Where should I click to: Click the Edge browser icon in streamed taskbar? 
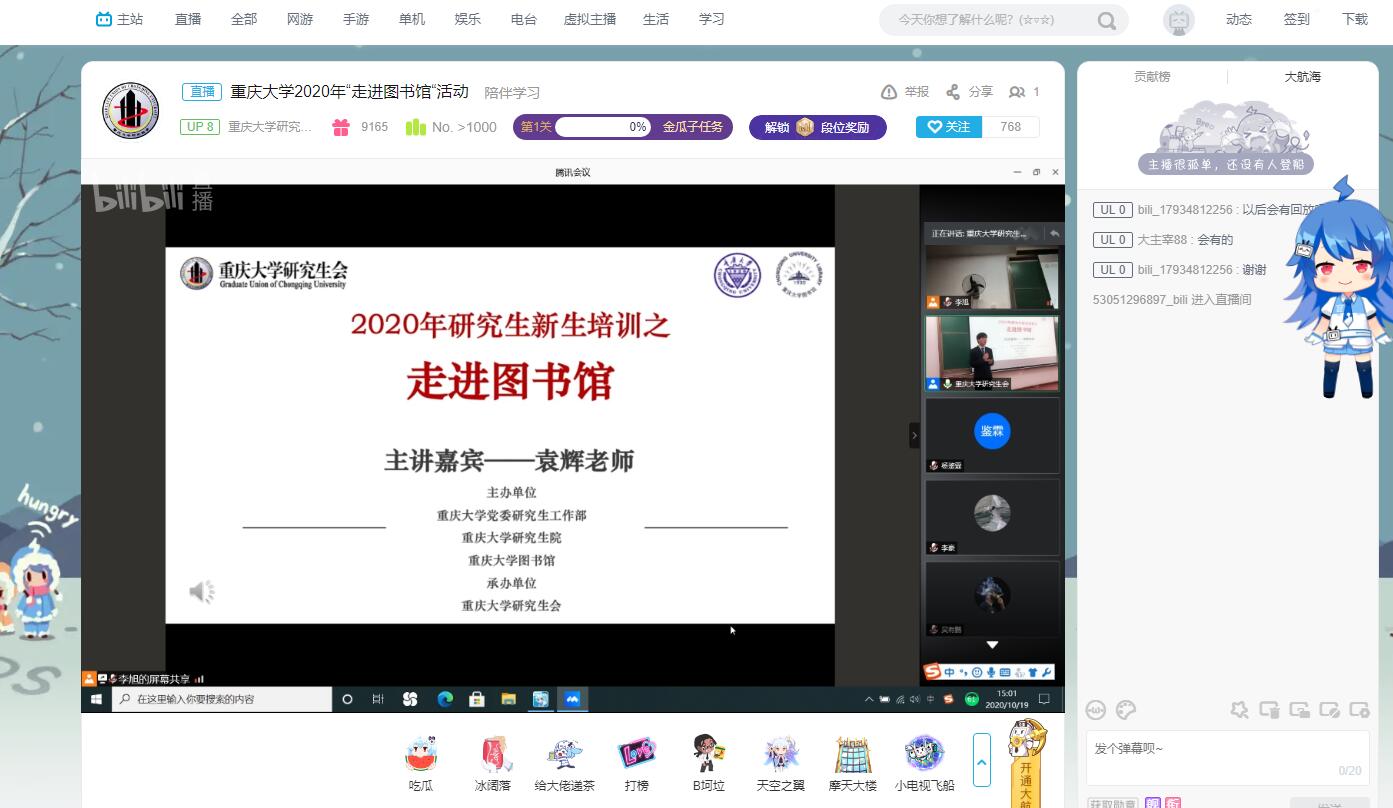point(445,699)
